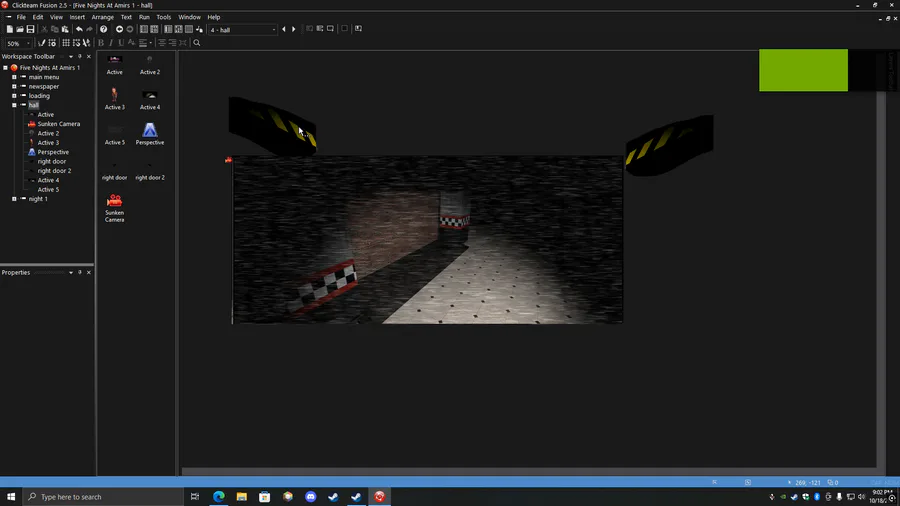
Task: Open the Run menu
Action: 144,17
